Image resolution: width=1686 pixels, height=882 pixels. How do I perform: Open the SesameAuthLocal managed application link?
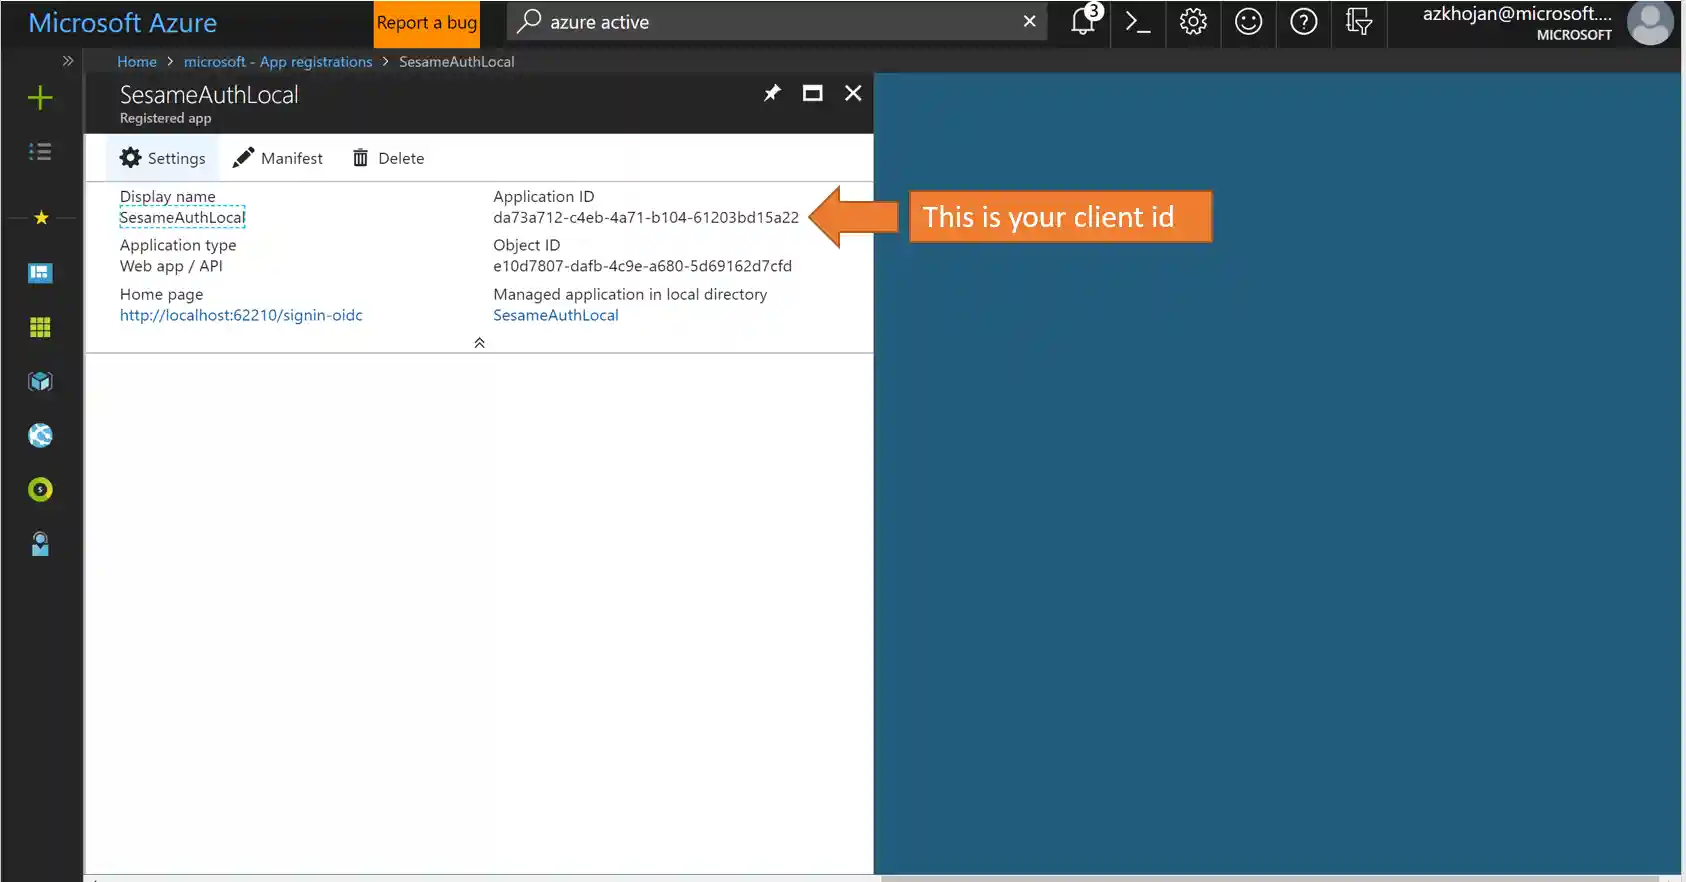point(556,315)
